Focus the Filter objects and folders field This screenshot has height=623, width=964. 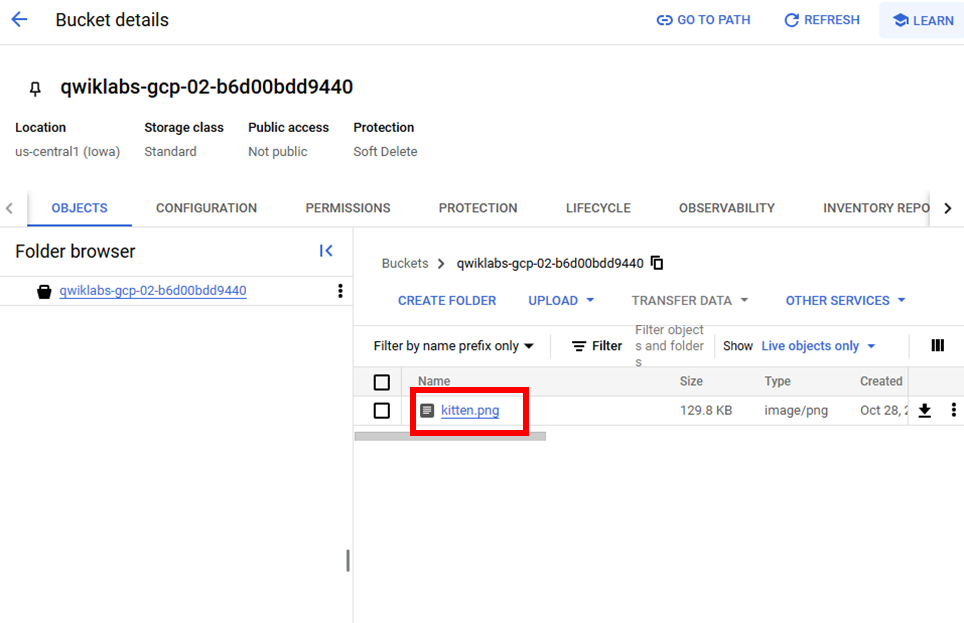point(670,346)
